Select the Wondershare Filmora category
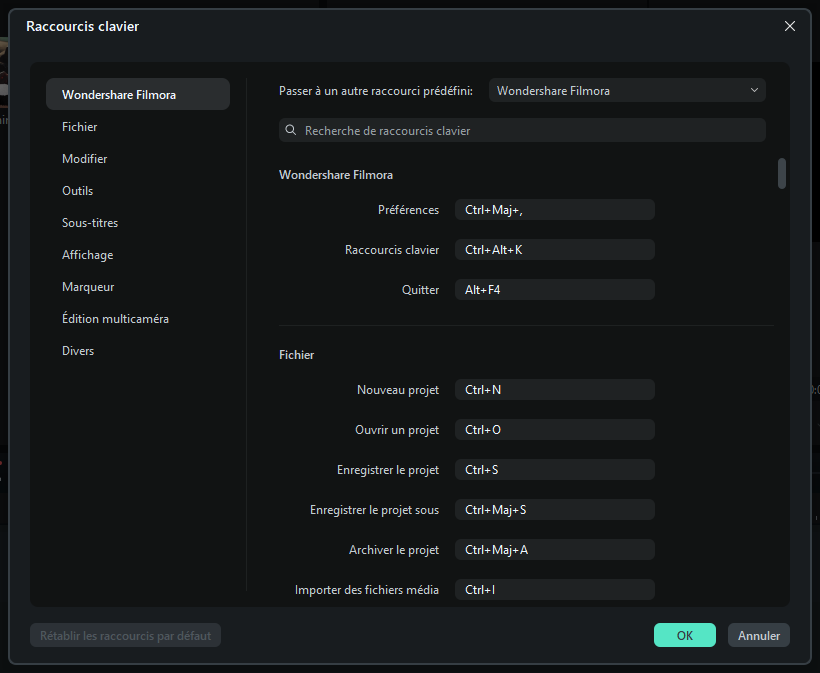 pos(138,95)
